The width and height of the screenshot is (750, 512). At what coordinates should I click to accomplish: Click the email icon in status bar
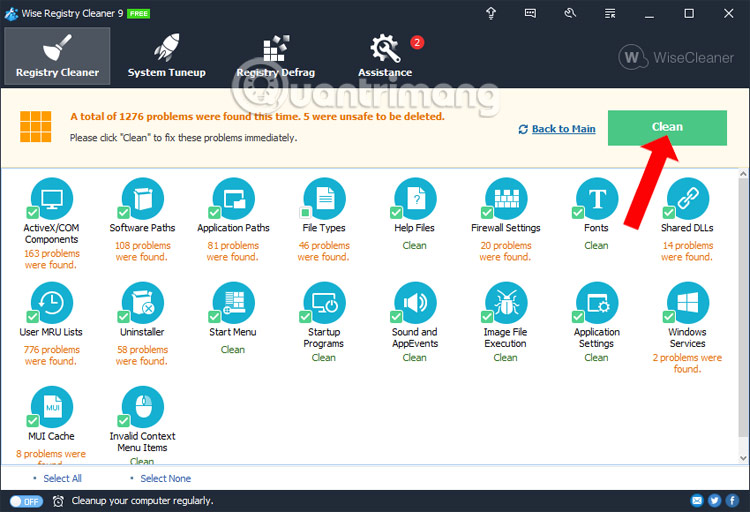click(x=697, y=501)
